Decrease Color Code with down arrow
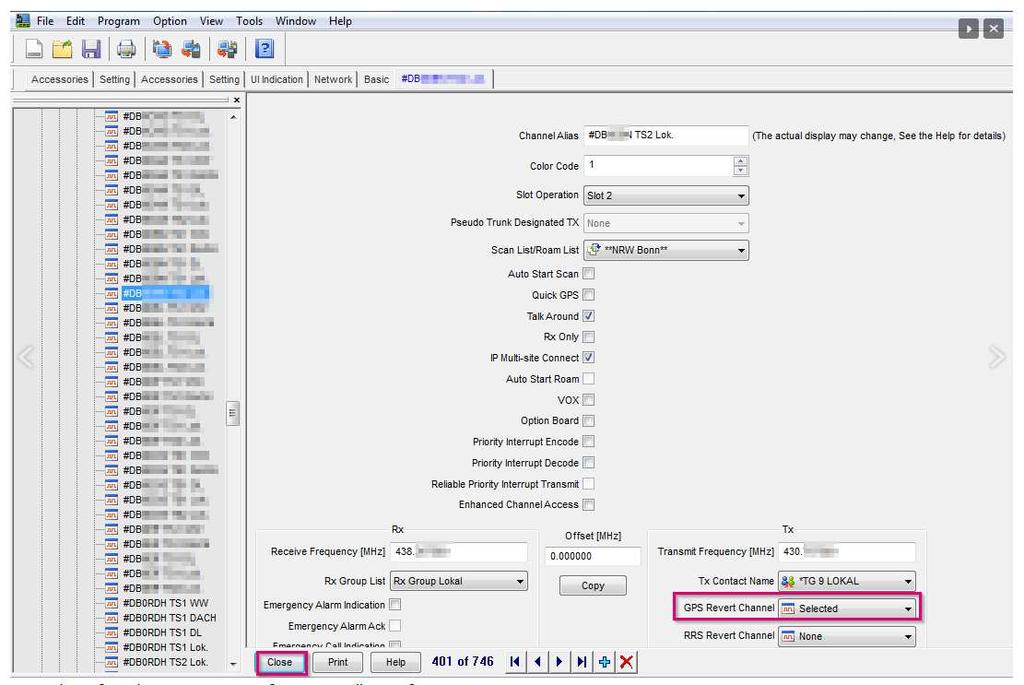 pos(740,170)
